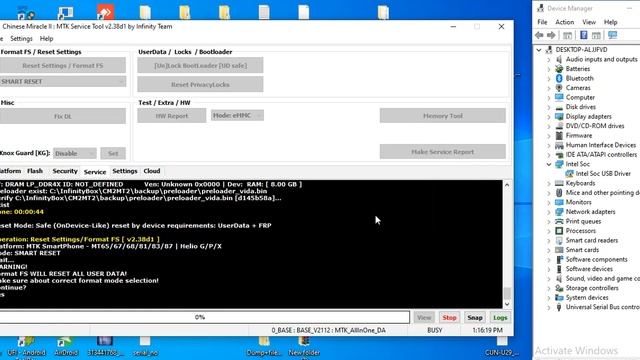Image resolution: width=640 pixels, height=360 pixels.
Task: Select the Bluetooth device icon
Action: click(x=559, y=78)
